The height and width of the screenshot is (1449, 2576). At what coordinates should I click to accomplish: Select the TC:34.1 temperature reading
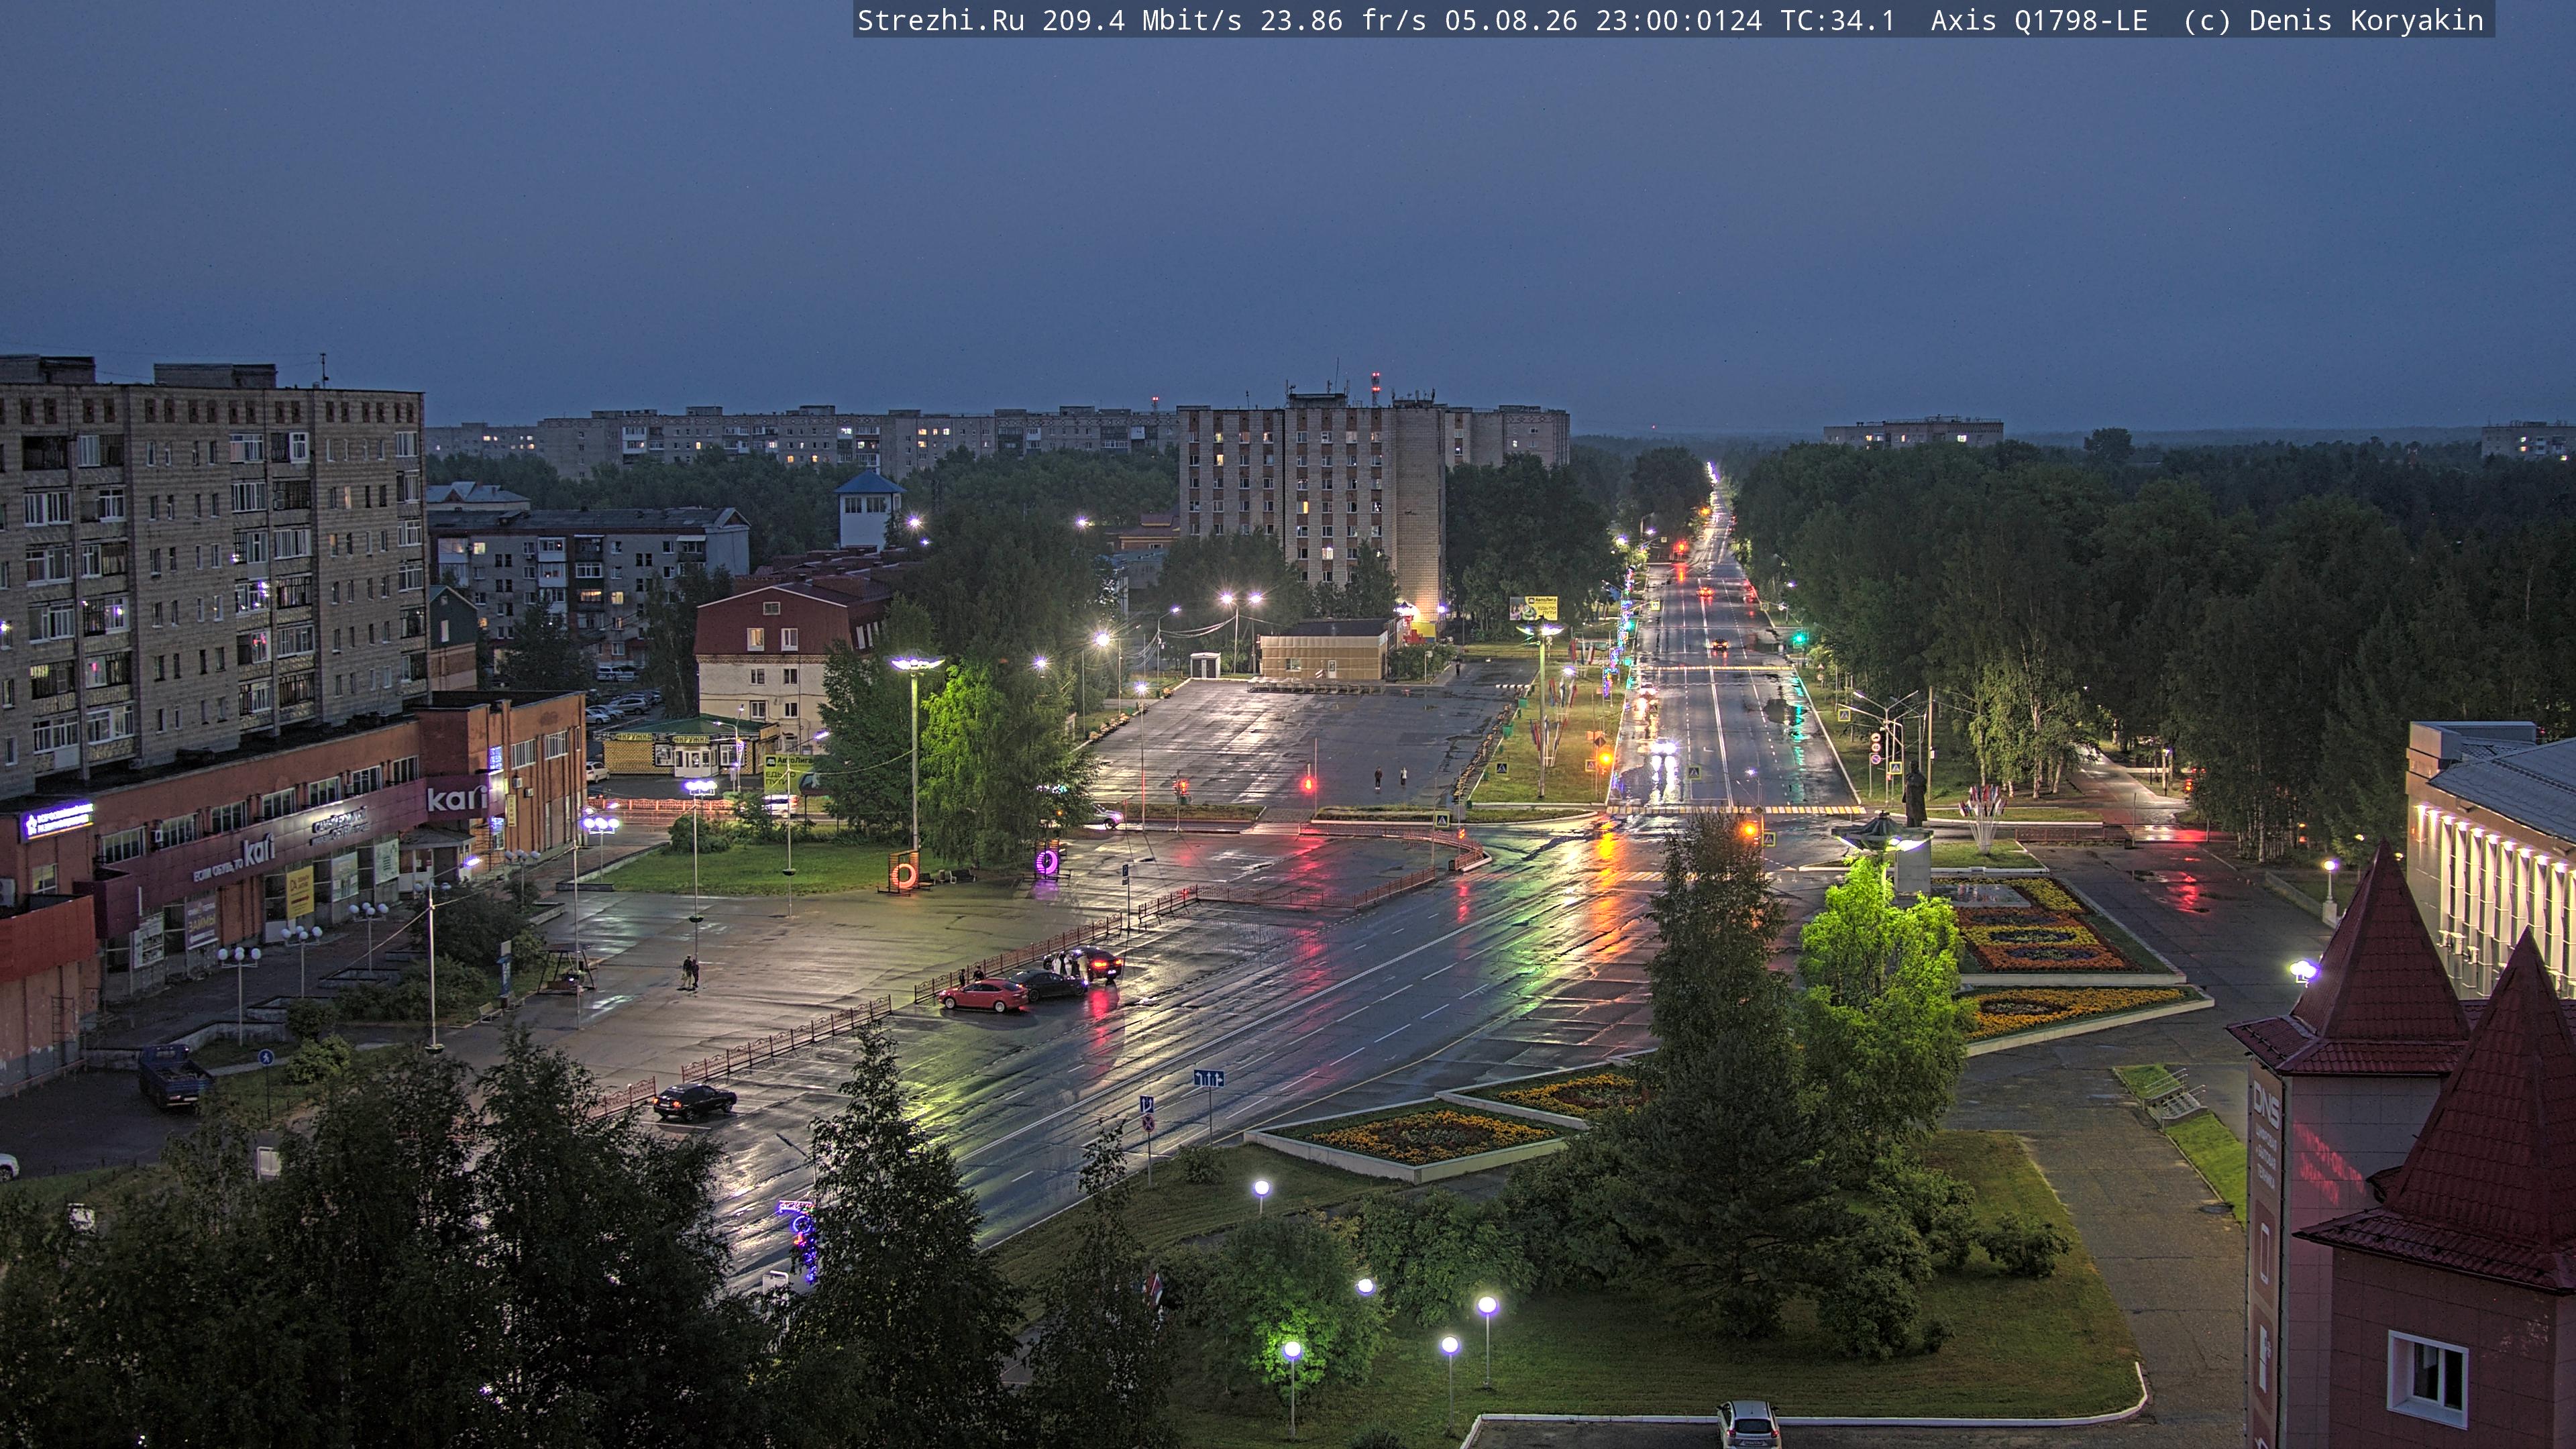(x=1838, y=20)
